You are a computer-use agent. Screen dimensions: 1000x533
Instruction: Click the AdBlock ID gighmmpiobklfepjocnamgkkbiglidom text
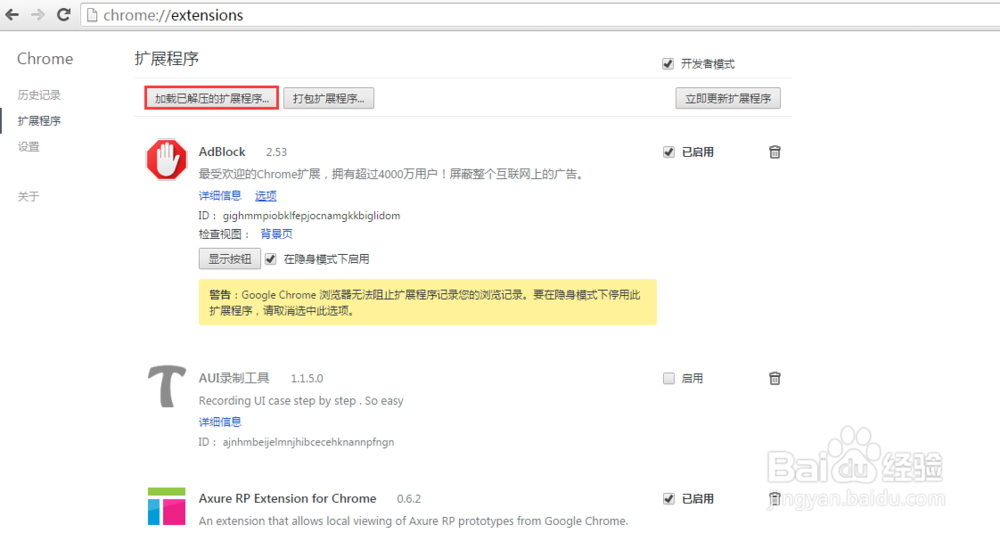pyautogui.click(x=311, y=215)
